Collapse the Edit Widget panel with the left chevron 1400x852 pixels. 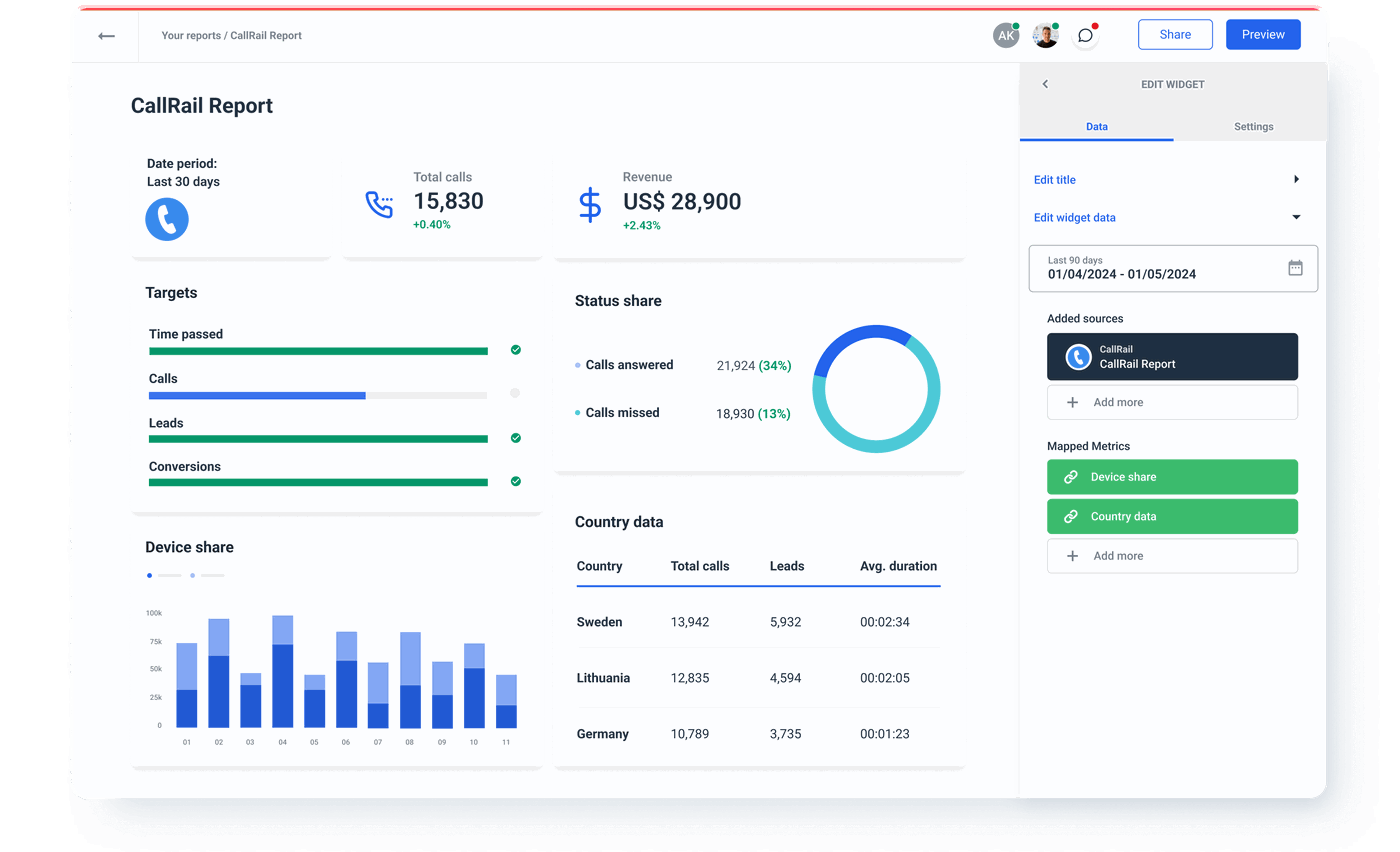[x=1045, y=84]
